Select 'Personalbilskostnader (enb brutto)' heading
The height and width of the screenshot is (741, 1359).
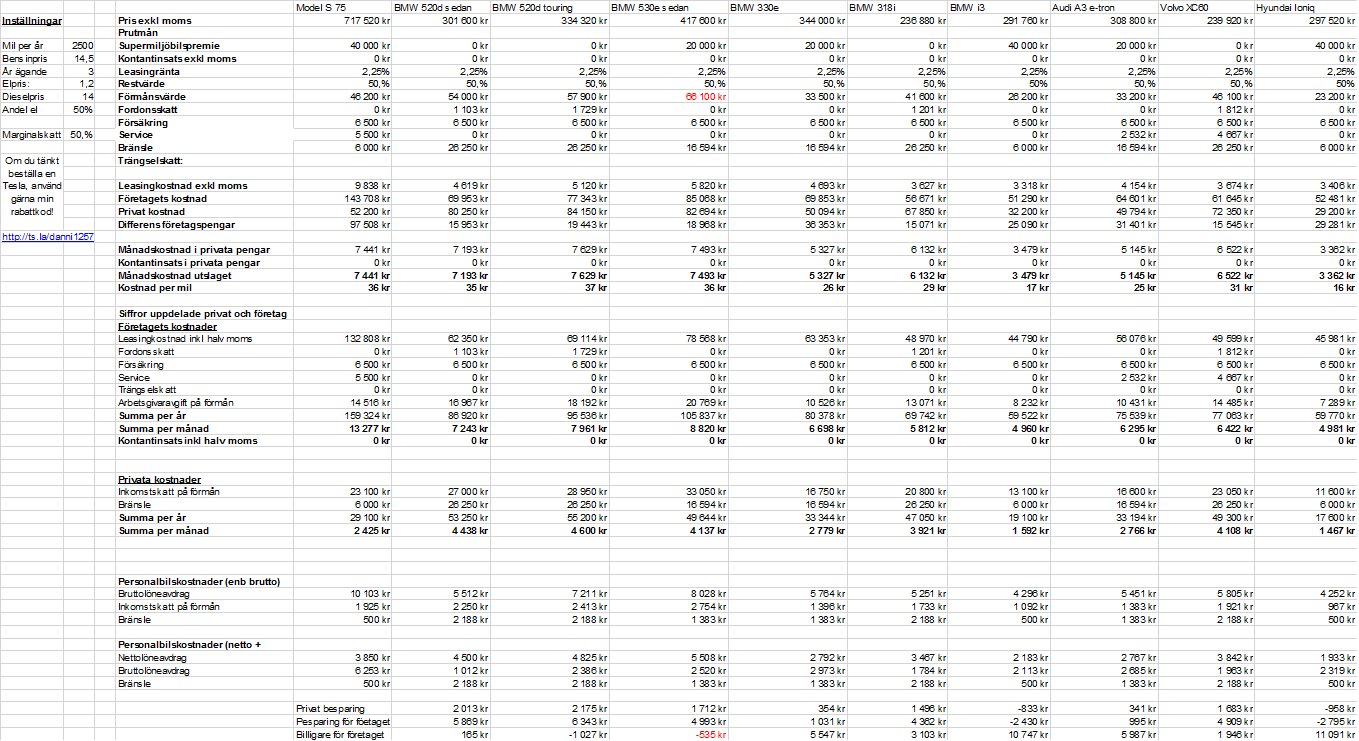(x=199, y=582)
